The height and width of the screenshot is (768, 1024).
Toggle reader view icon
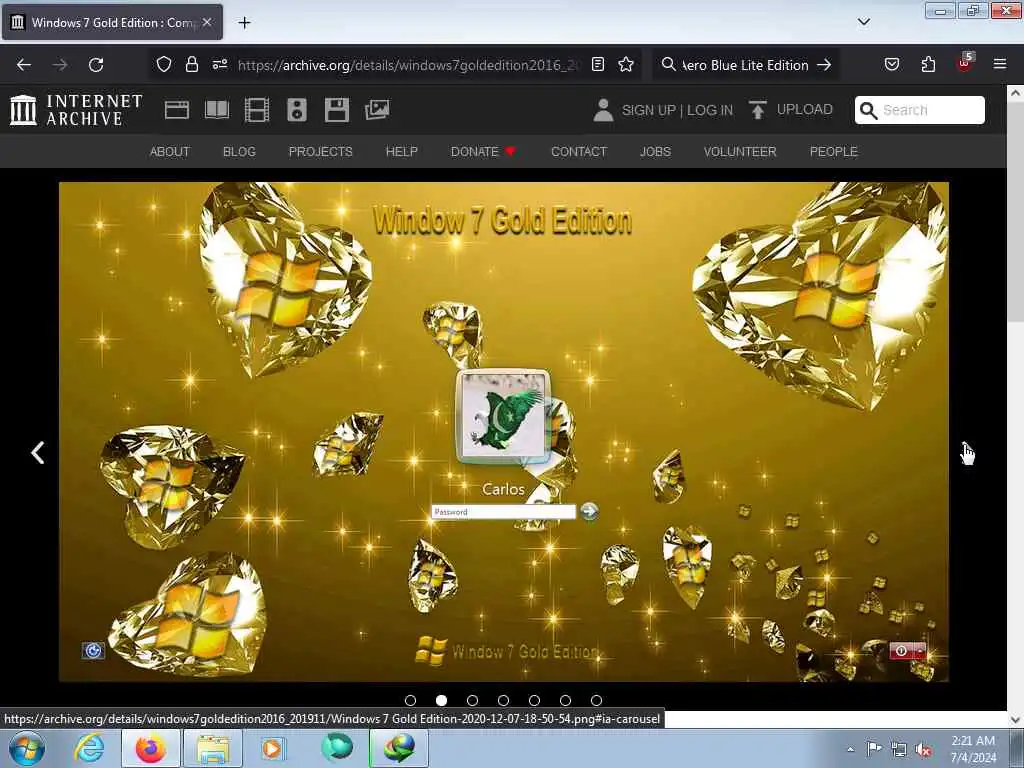click(598, 64)
